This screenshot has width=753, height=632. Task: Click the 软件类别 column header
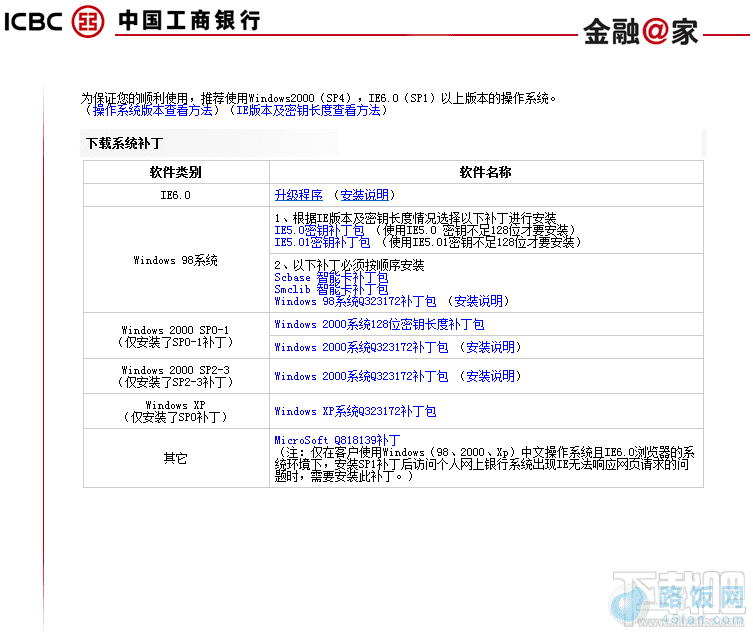coord(176,172)
